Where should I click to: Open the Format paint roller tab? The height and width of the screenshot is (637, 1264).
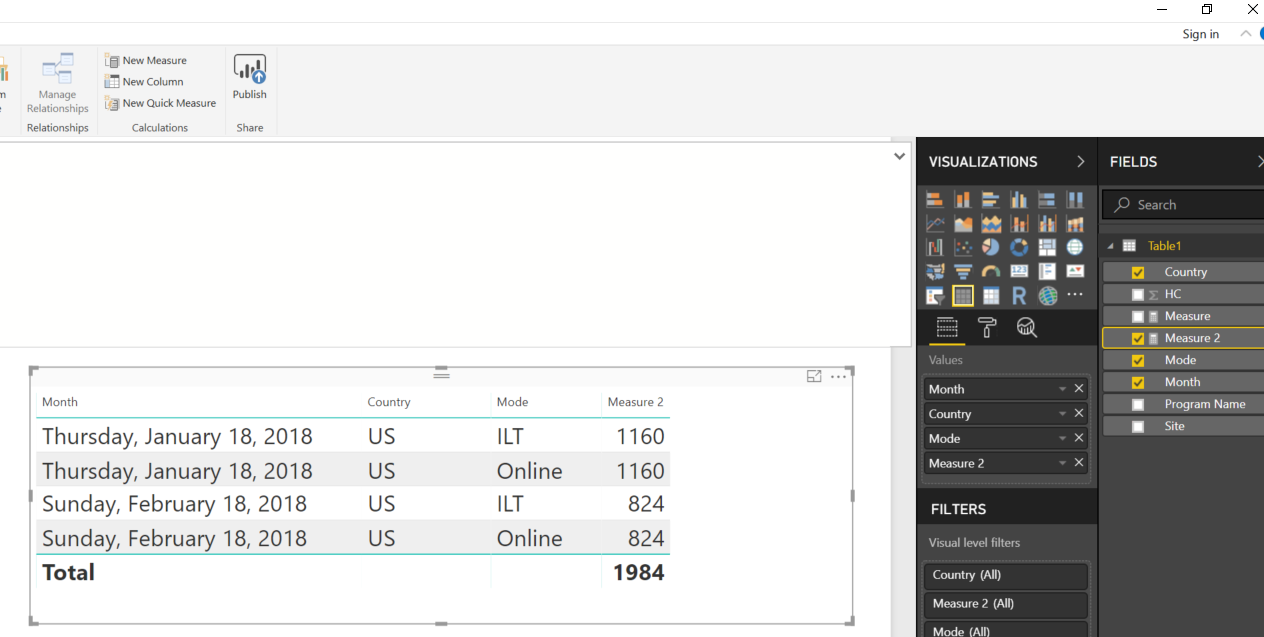point(987,327)
